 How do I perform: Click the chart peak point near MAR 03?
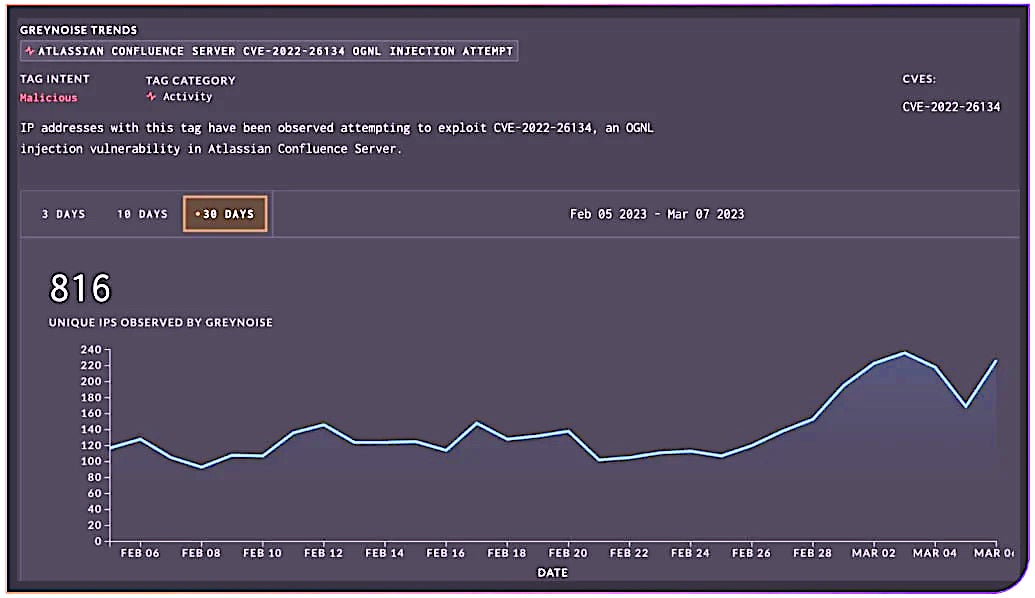904,353
